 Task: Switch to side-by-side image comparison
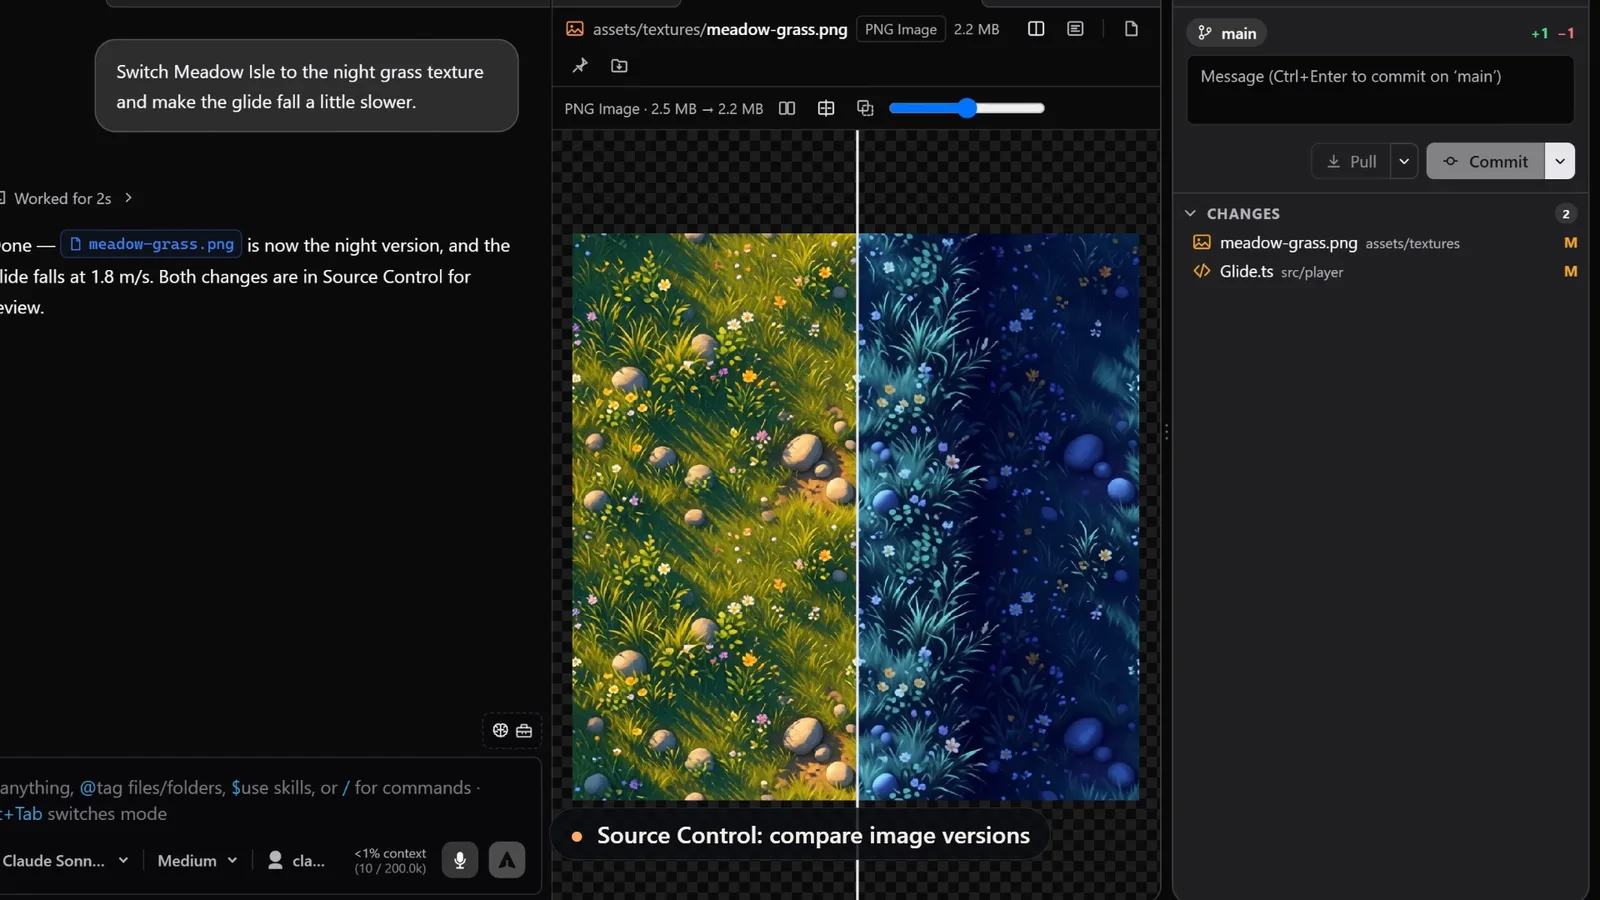click(787, 108)
